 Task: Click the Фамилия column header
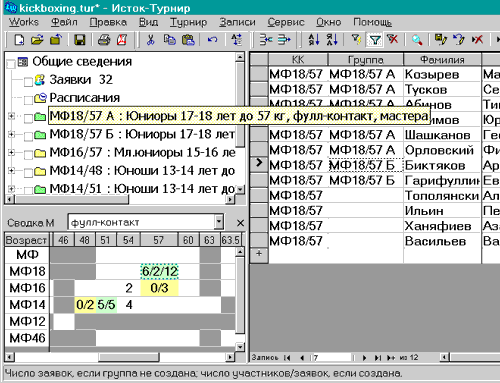point(442,60)
